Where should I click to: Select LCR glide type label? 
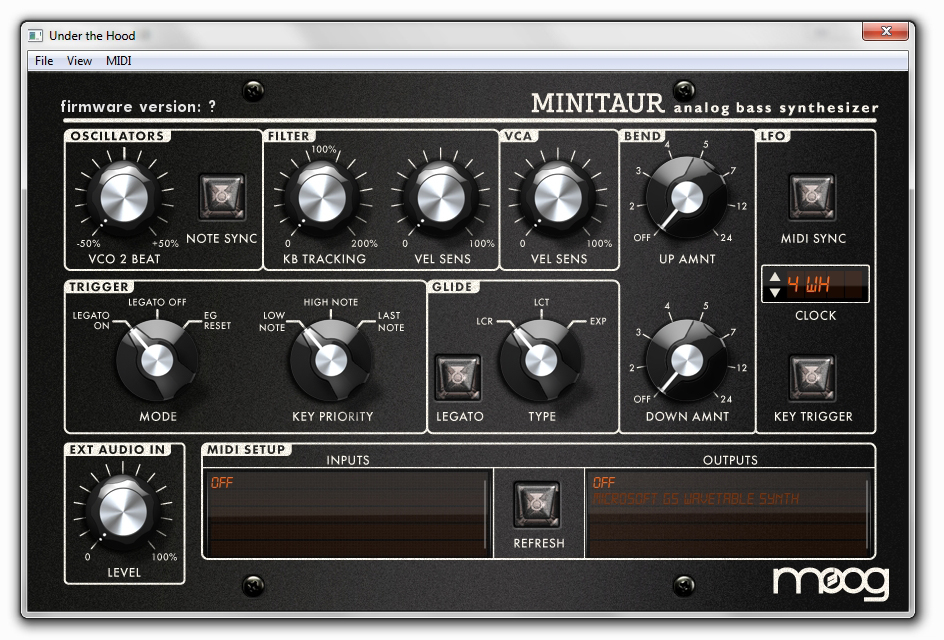(485, 321)
